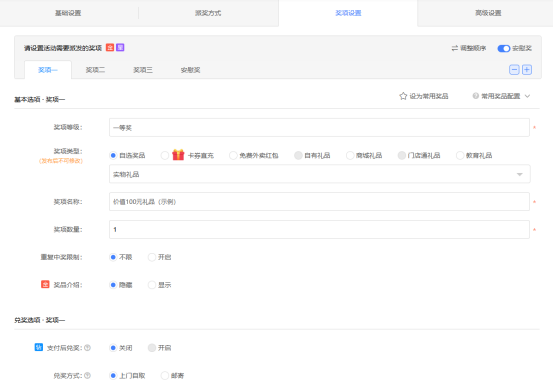The image size is (553, 389).
Task: Focus the 奖项等级 input field
Action: [x=319, y=127]
